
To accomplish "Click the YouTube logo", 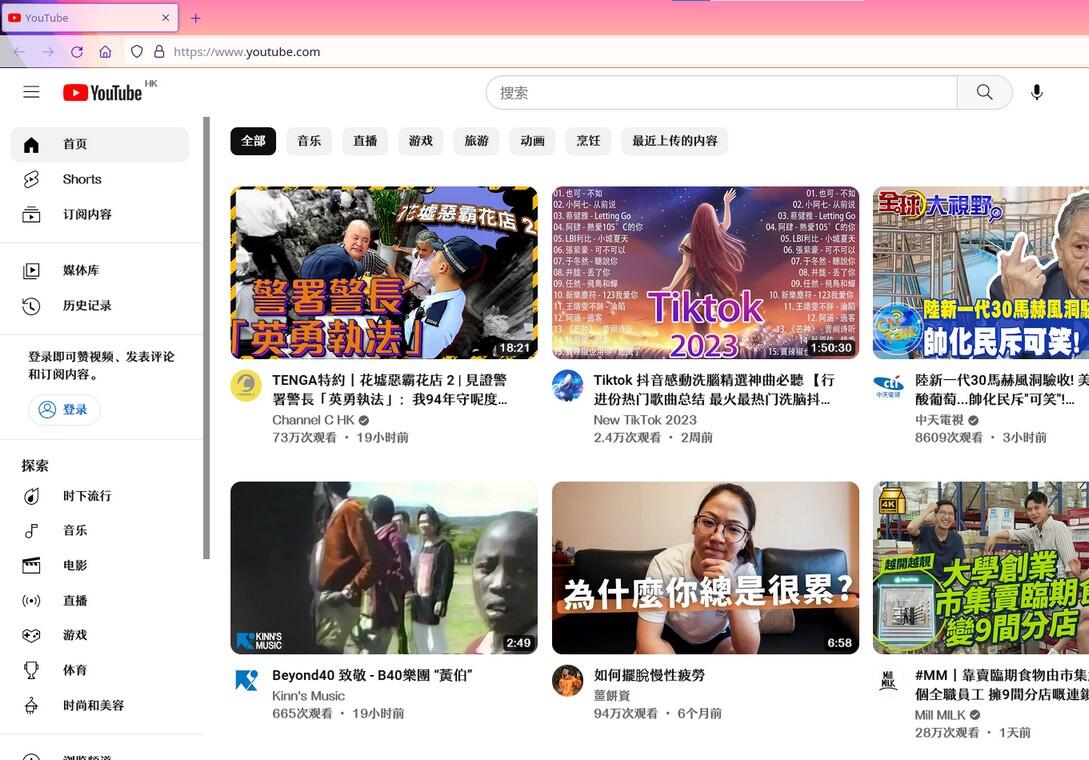I will click(x=103, y=92).
